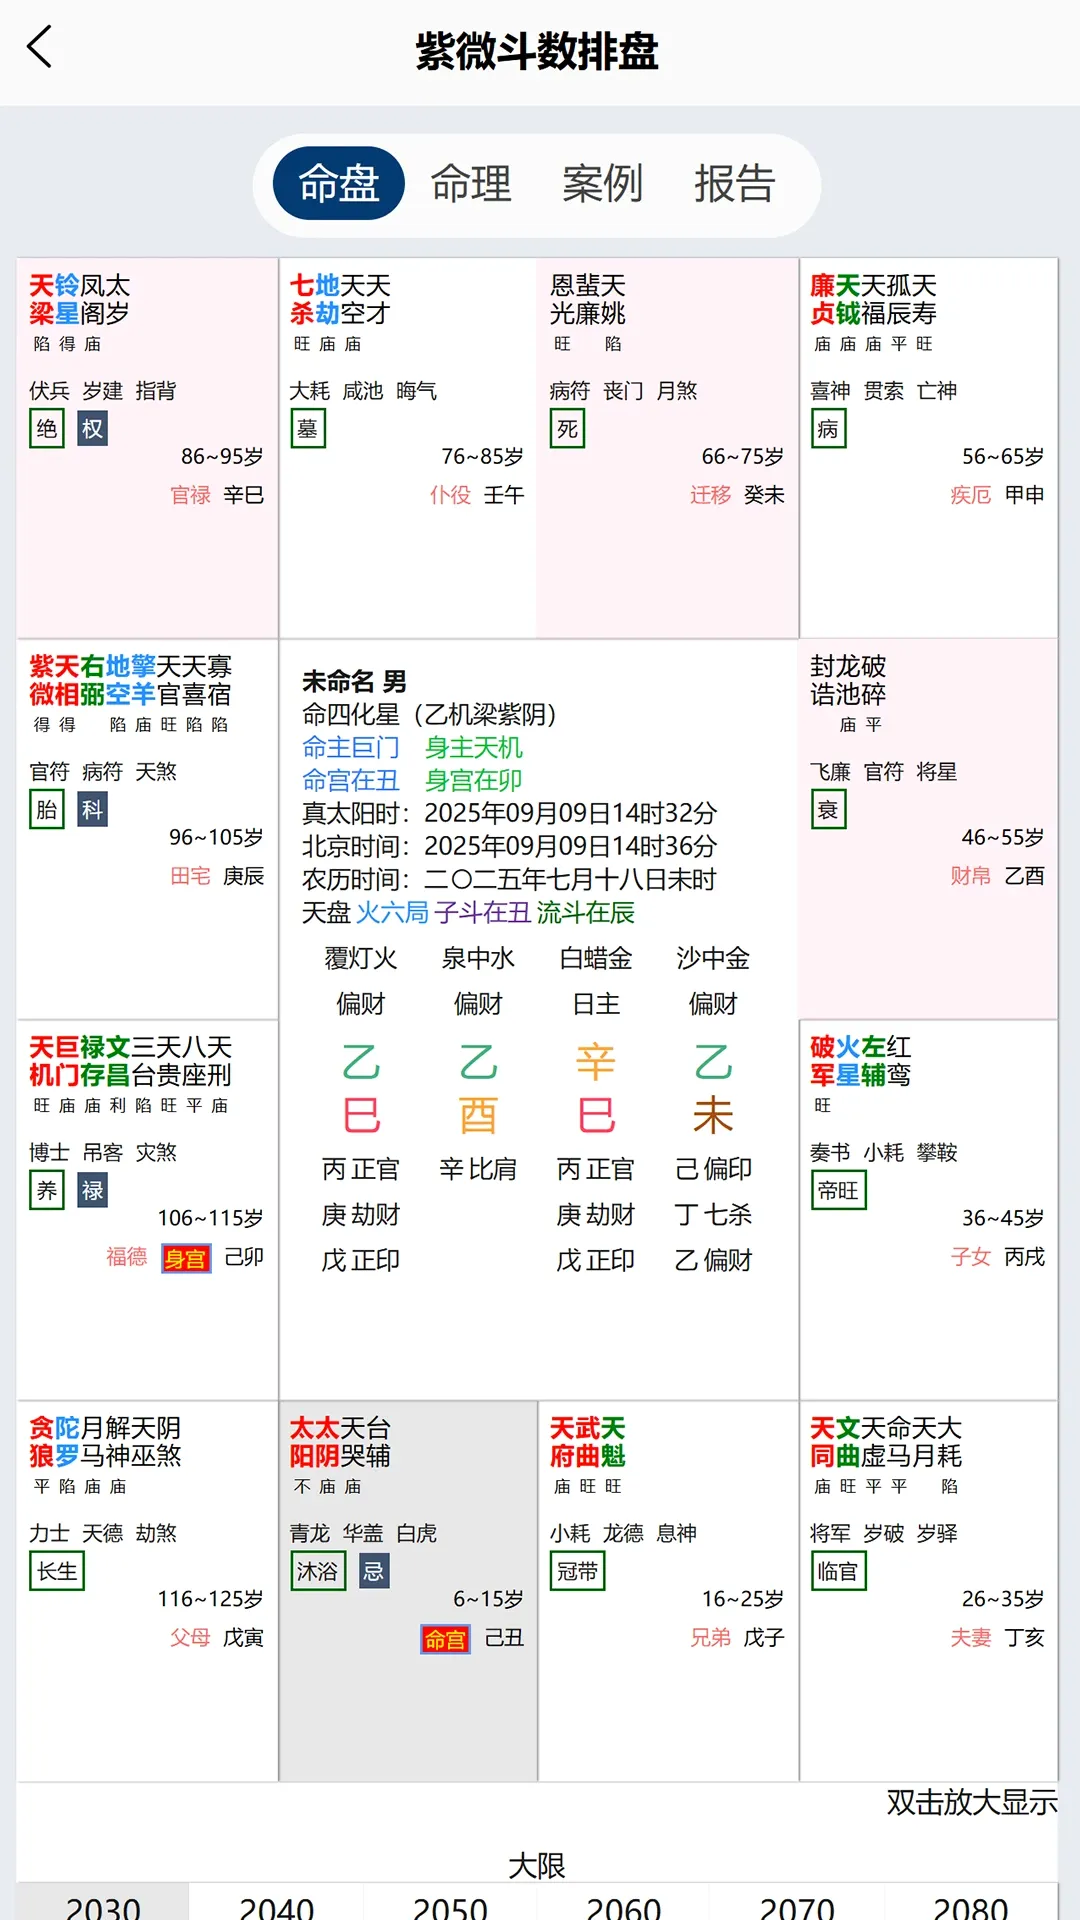Screen dimensions: 1080x1920
Task: Tap 命宫在丑 text
Action: click(x=351, y=780)
